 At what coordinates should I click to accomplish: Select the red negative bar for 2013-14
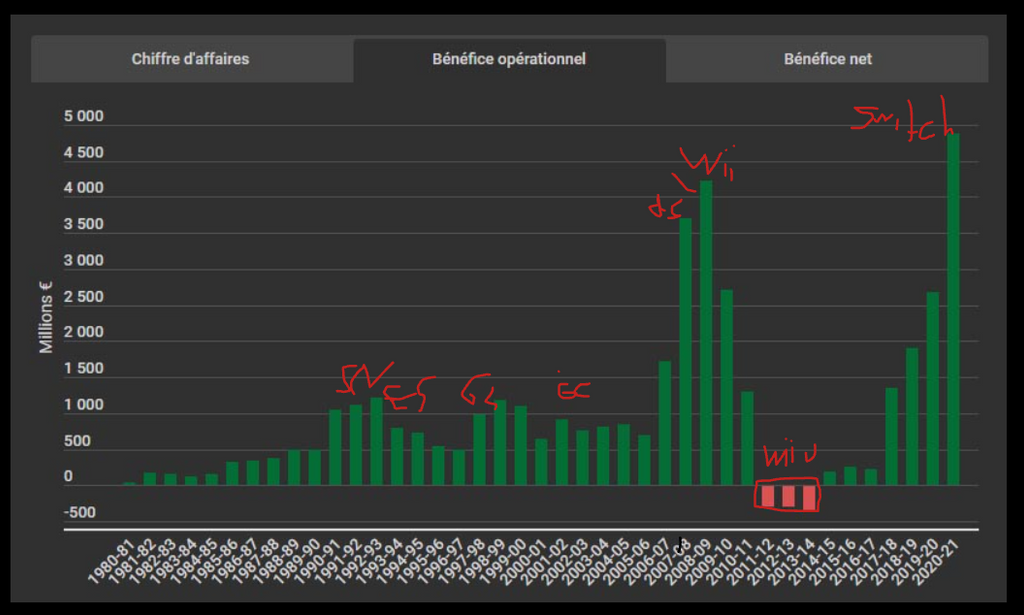coord(809,497)
